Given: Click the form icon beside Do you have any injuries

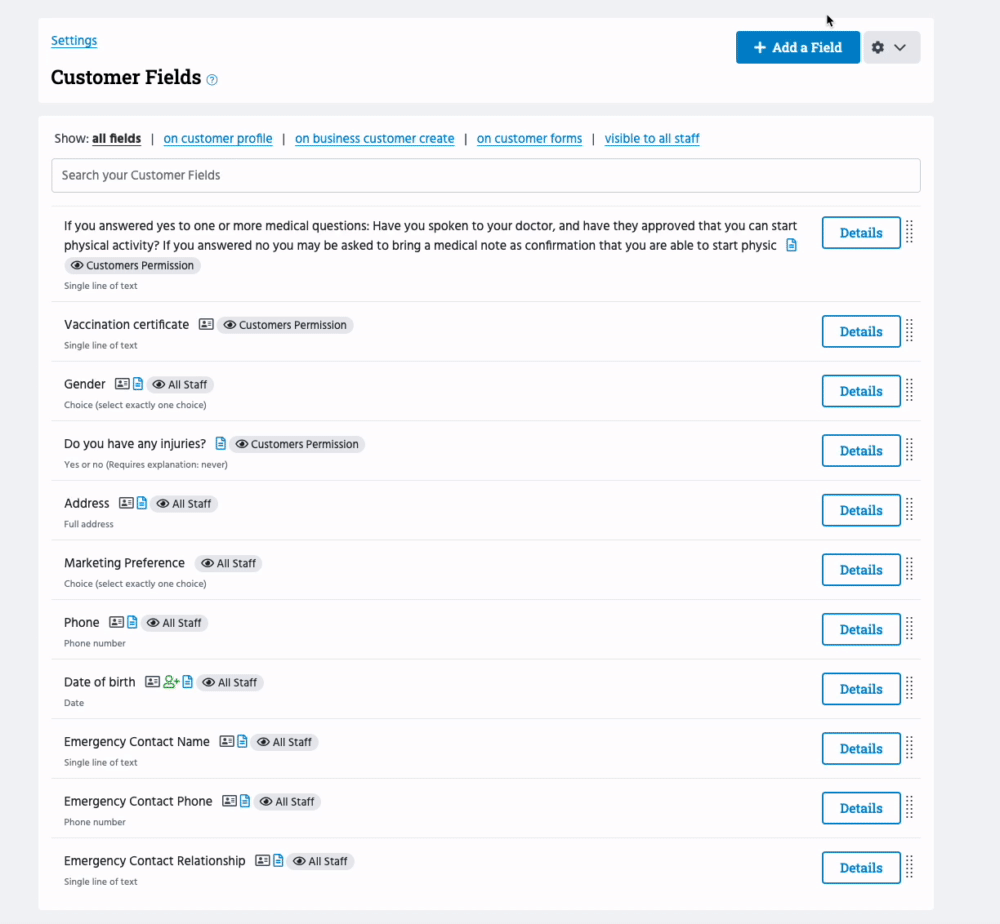Looking at the screenshot, I should pos(221,444).
